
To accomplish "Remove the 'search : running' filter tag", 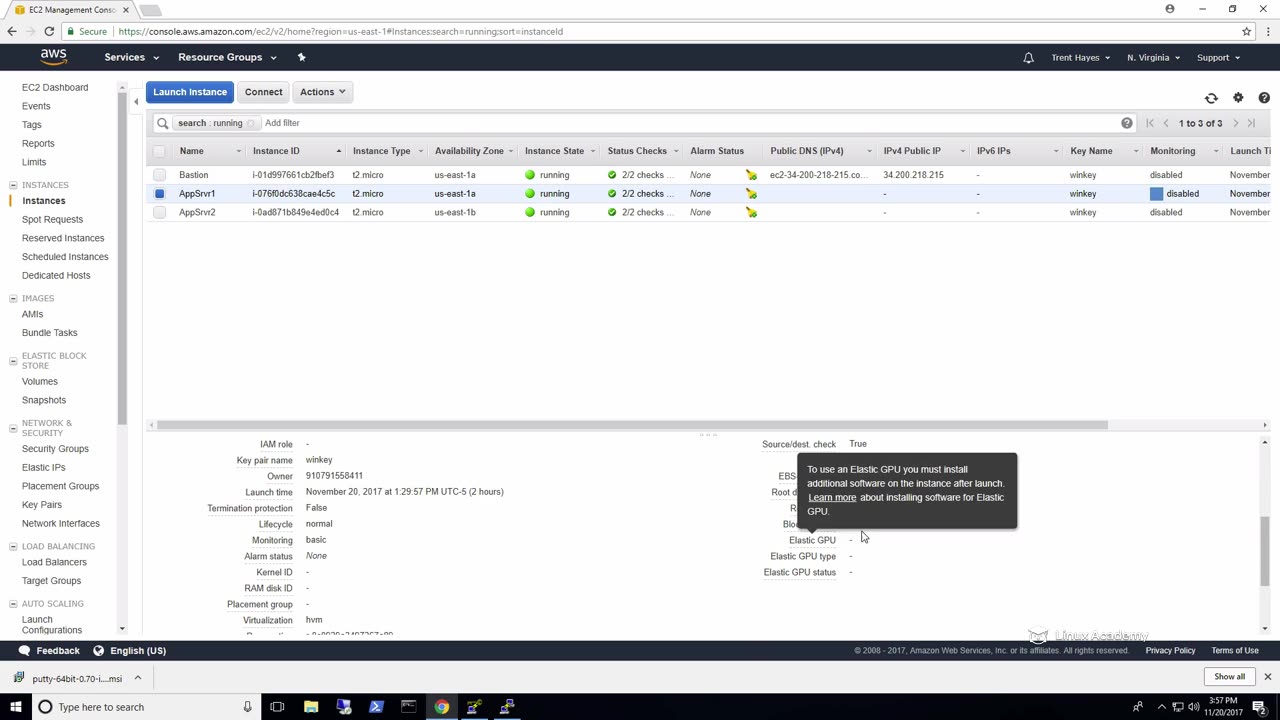I will click(x=251, y=123).
